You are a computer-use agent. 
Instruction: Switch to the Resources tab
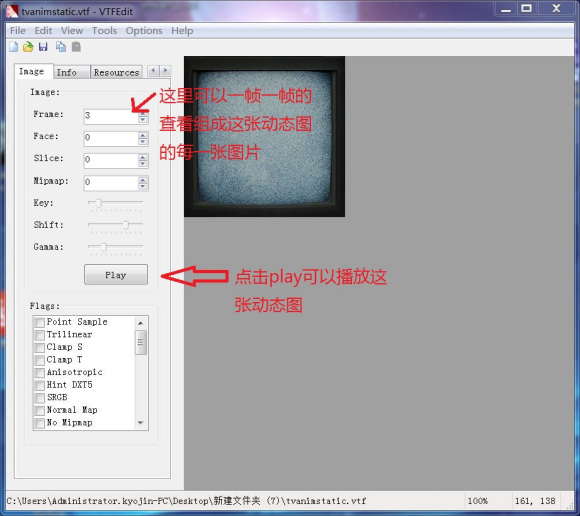coord(116,72)
